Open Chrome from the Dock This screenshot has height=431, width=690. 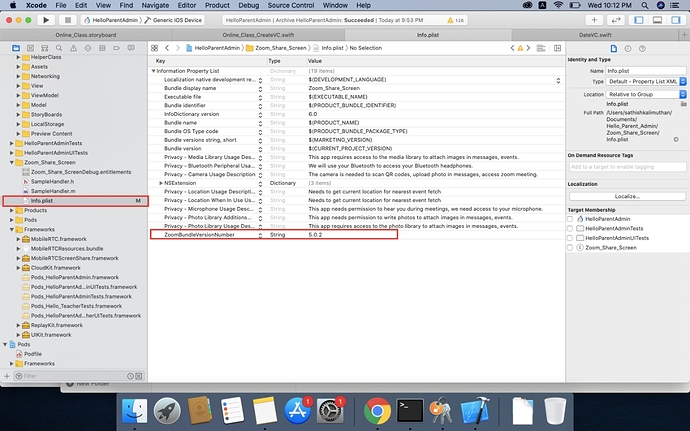[x=377, y=410]
